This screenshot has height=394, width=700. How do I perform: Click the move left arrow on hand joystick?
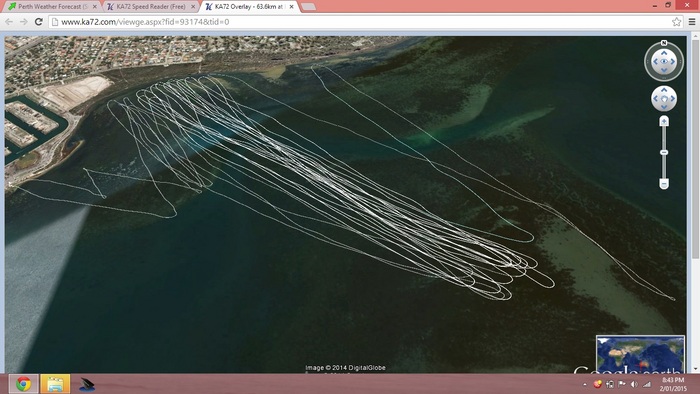656,99
